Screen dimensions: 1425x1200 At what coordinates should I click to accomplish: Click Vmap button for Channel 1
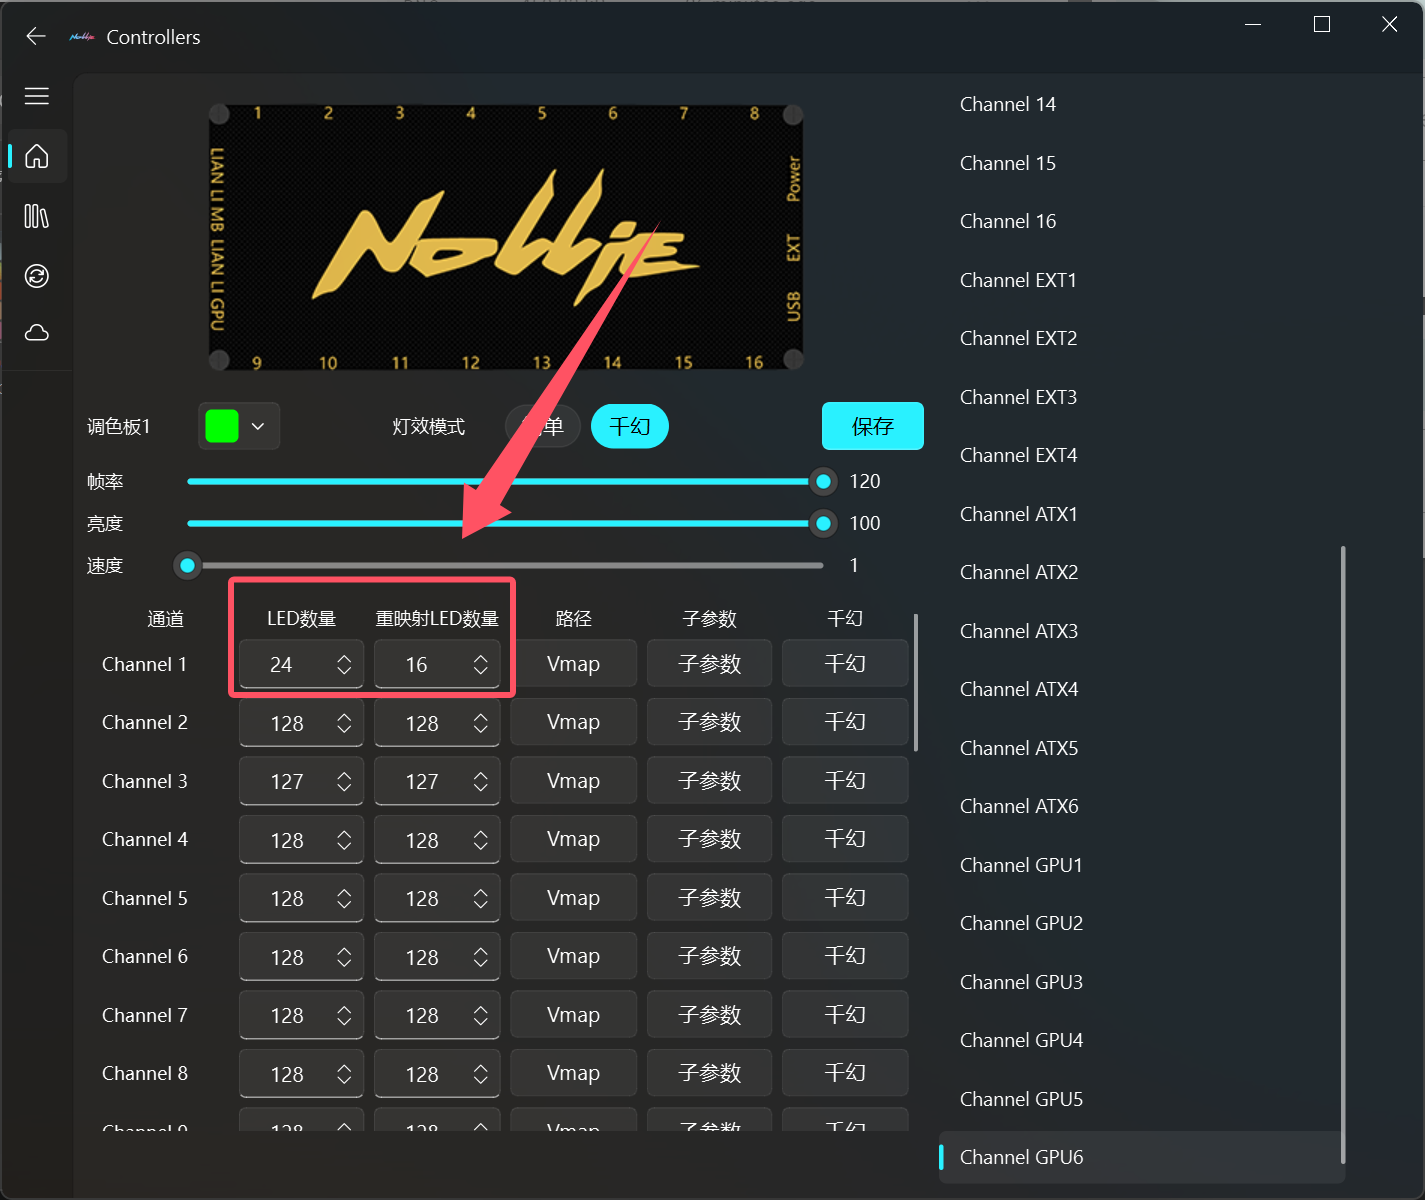[x=573, y=664]
